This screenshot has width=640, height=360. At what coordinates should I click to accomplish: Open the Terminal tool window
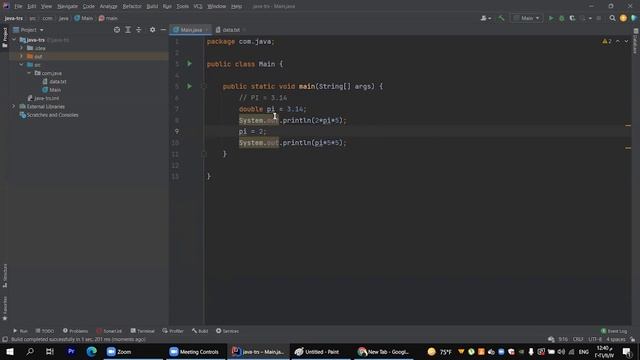[x=142, y=331]
